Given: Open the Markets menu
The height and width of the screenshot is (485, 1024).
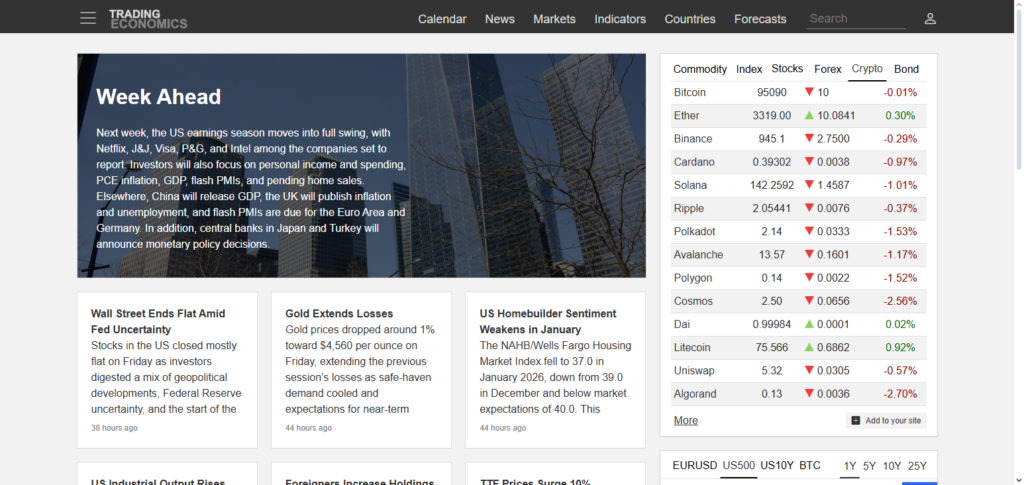Looking at the screenshot, I should [554, 19].
